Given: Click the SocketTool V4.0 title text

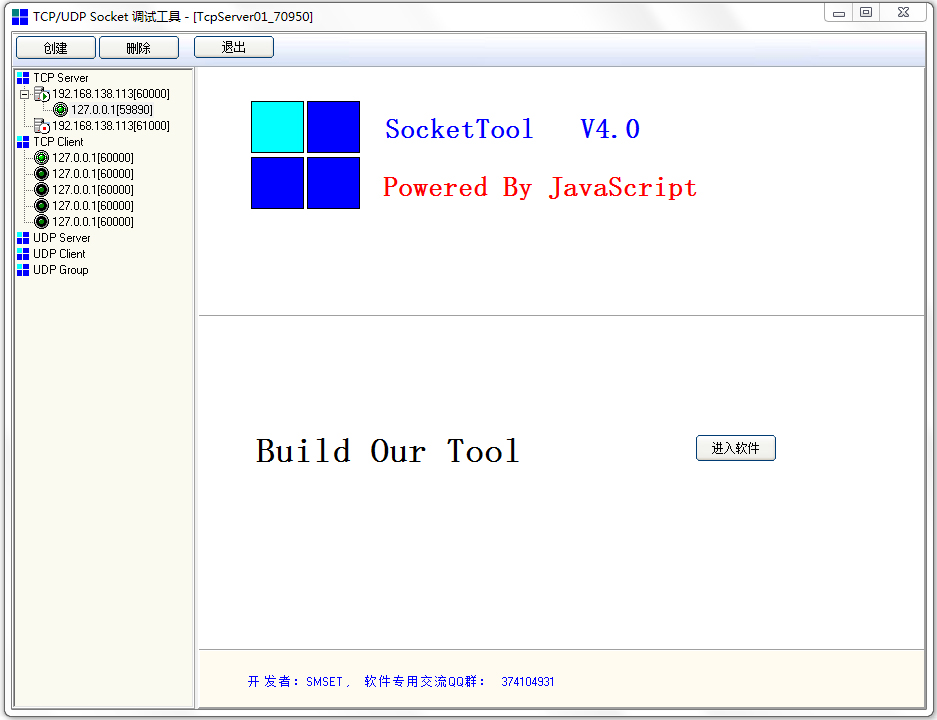Looking at the screenshot, I should click(508, 128).
